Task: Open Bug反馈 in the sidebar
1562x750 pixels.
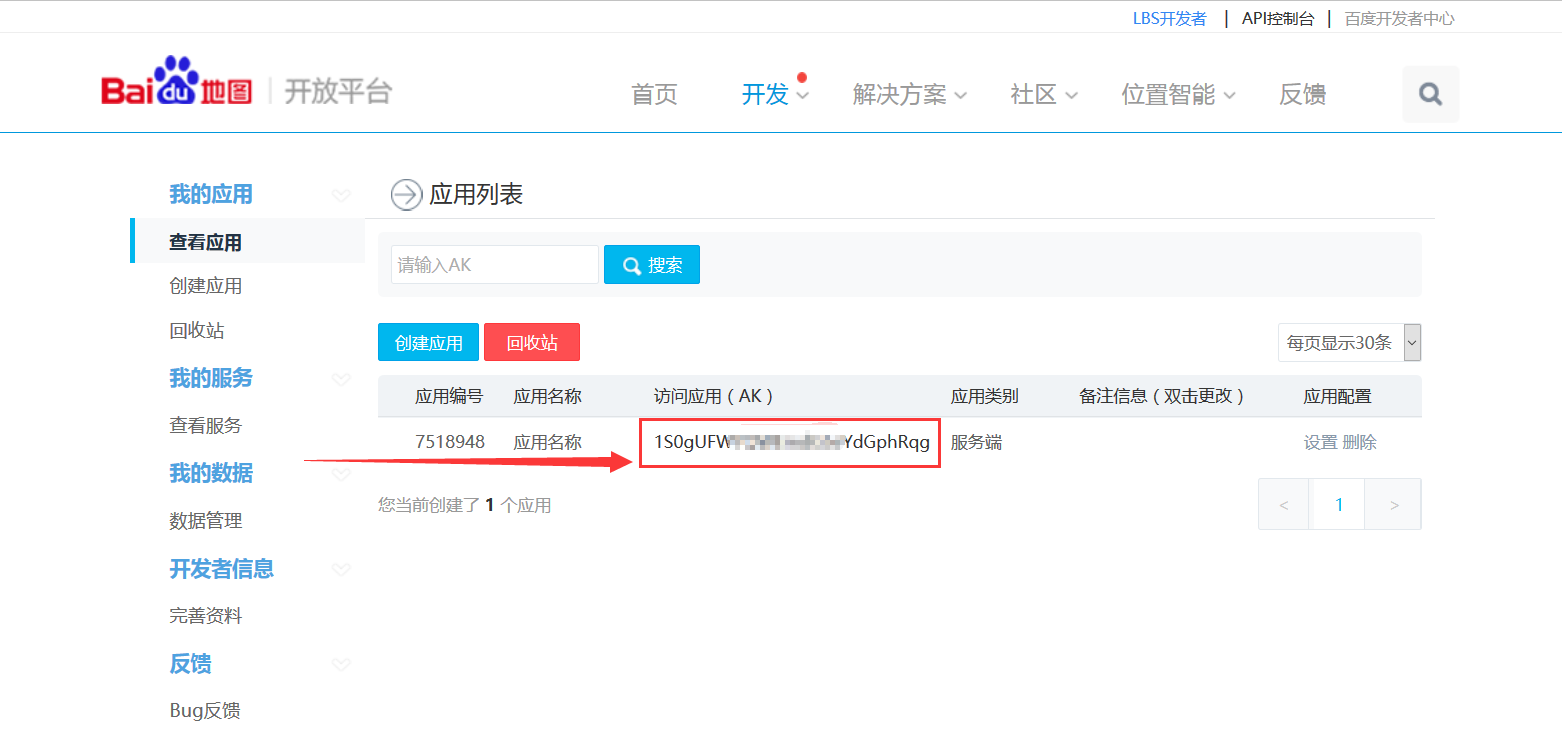Action: (x=204, y=711)
